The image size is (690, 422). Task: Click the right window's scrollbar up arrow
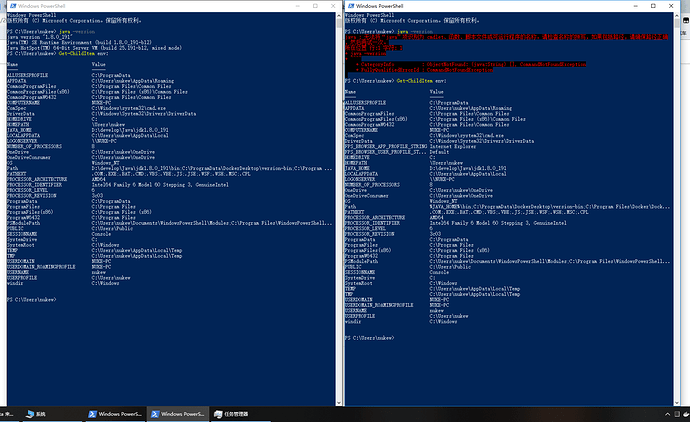[x=677, y=15]
